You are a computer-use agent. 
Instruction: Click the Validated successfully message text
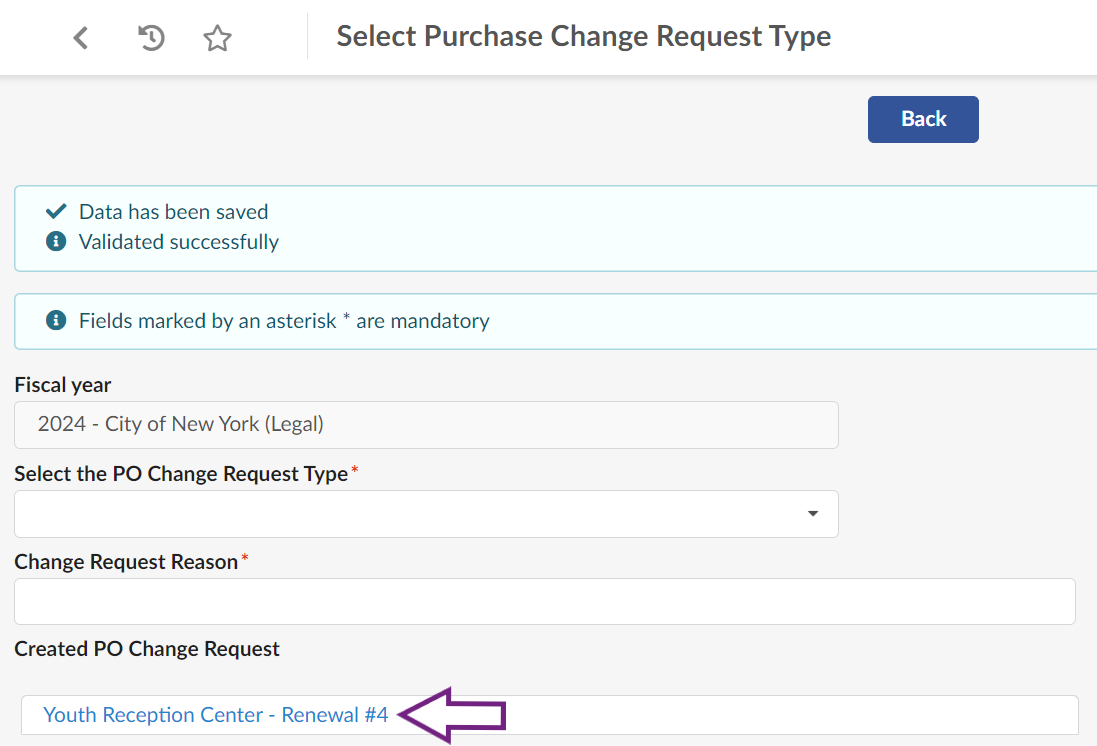pos(178,242)
